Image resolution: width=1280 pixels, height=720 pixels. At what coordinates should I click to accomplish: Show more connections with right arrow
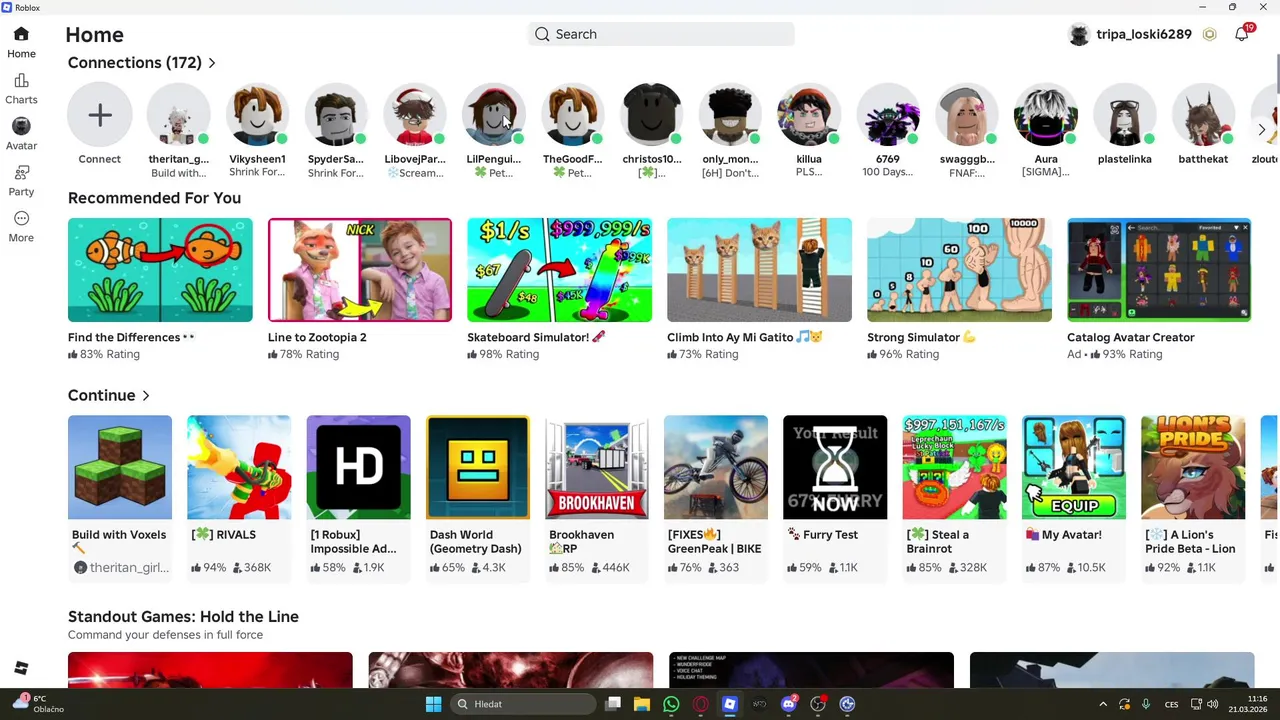(x=1261, y=129)
